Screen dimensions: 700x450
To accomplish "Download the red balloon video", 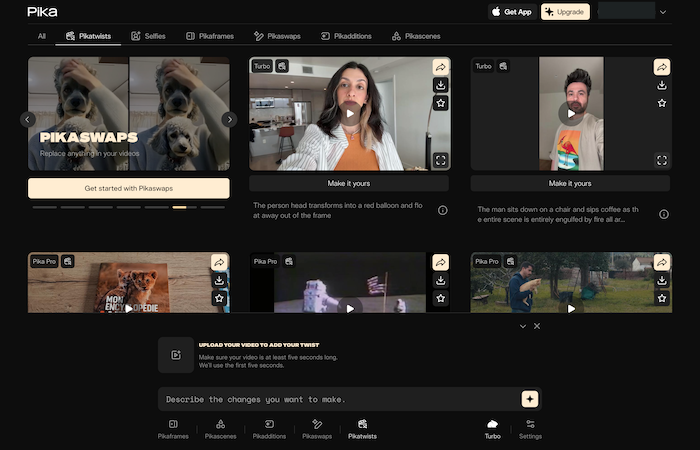I will pyautogui.click(x=440, y=85).
